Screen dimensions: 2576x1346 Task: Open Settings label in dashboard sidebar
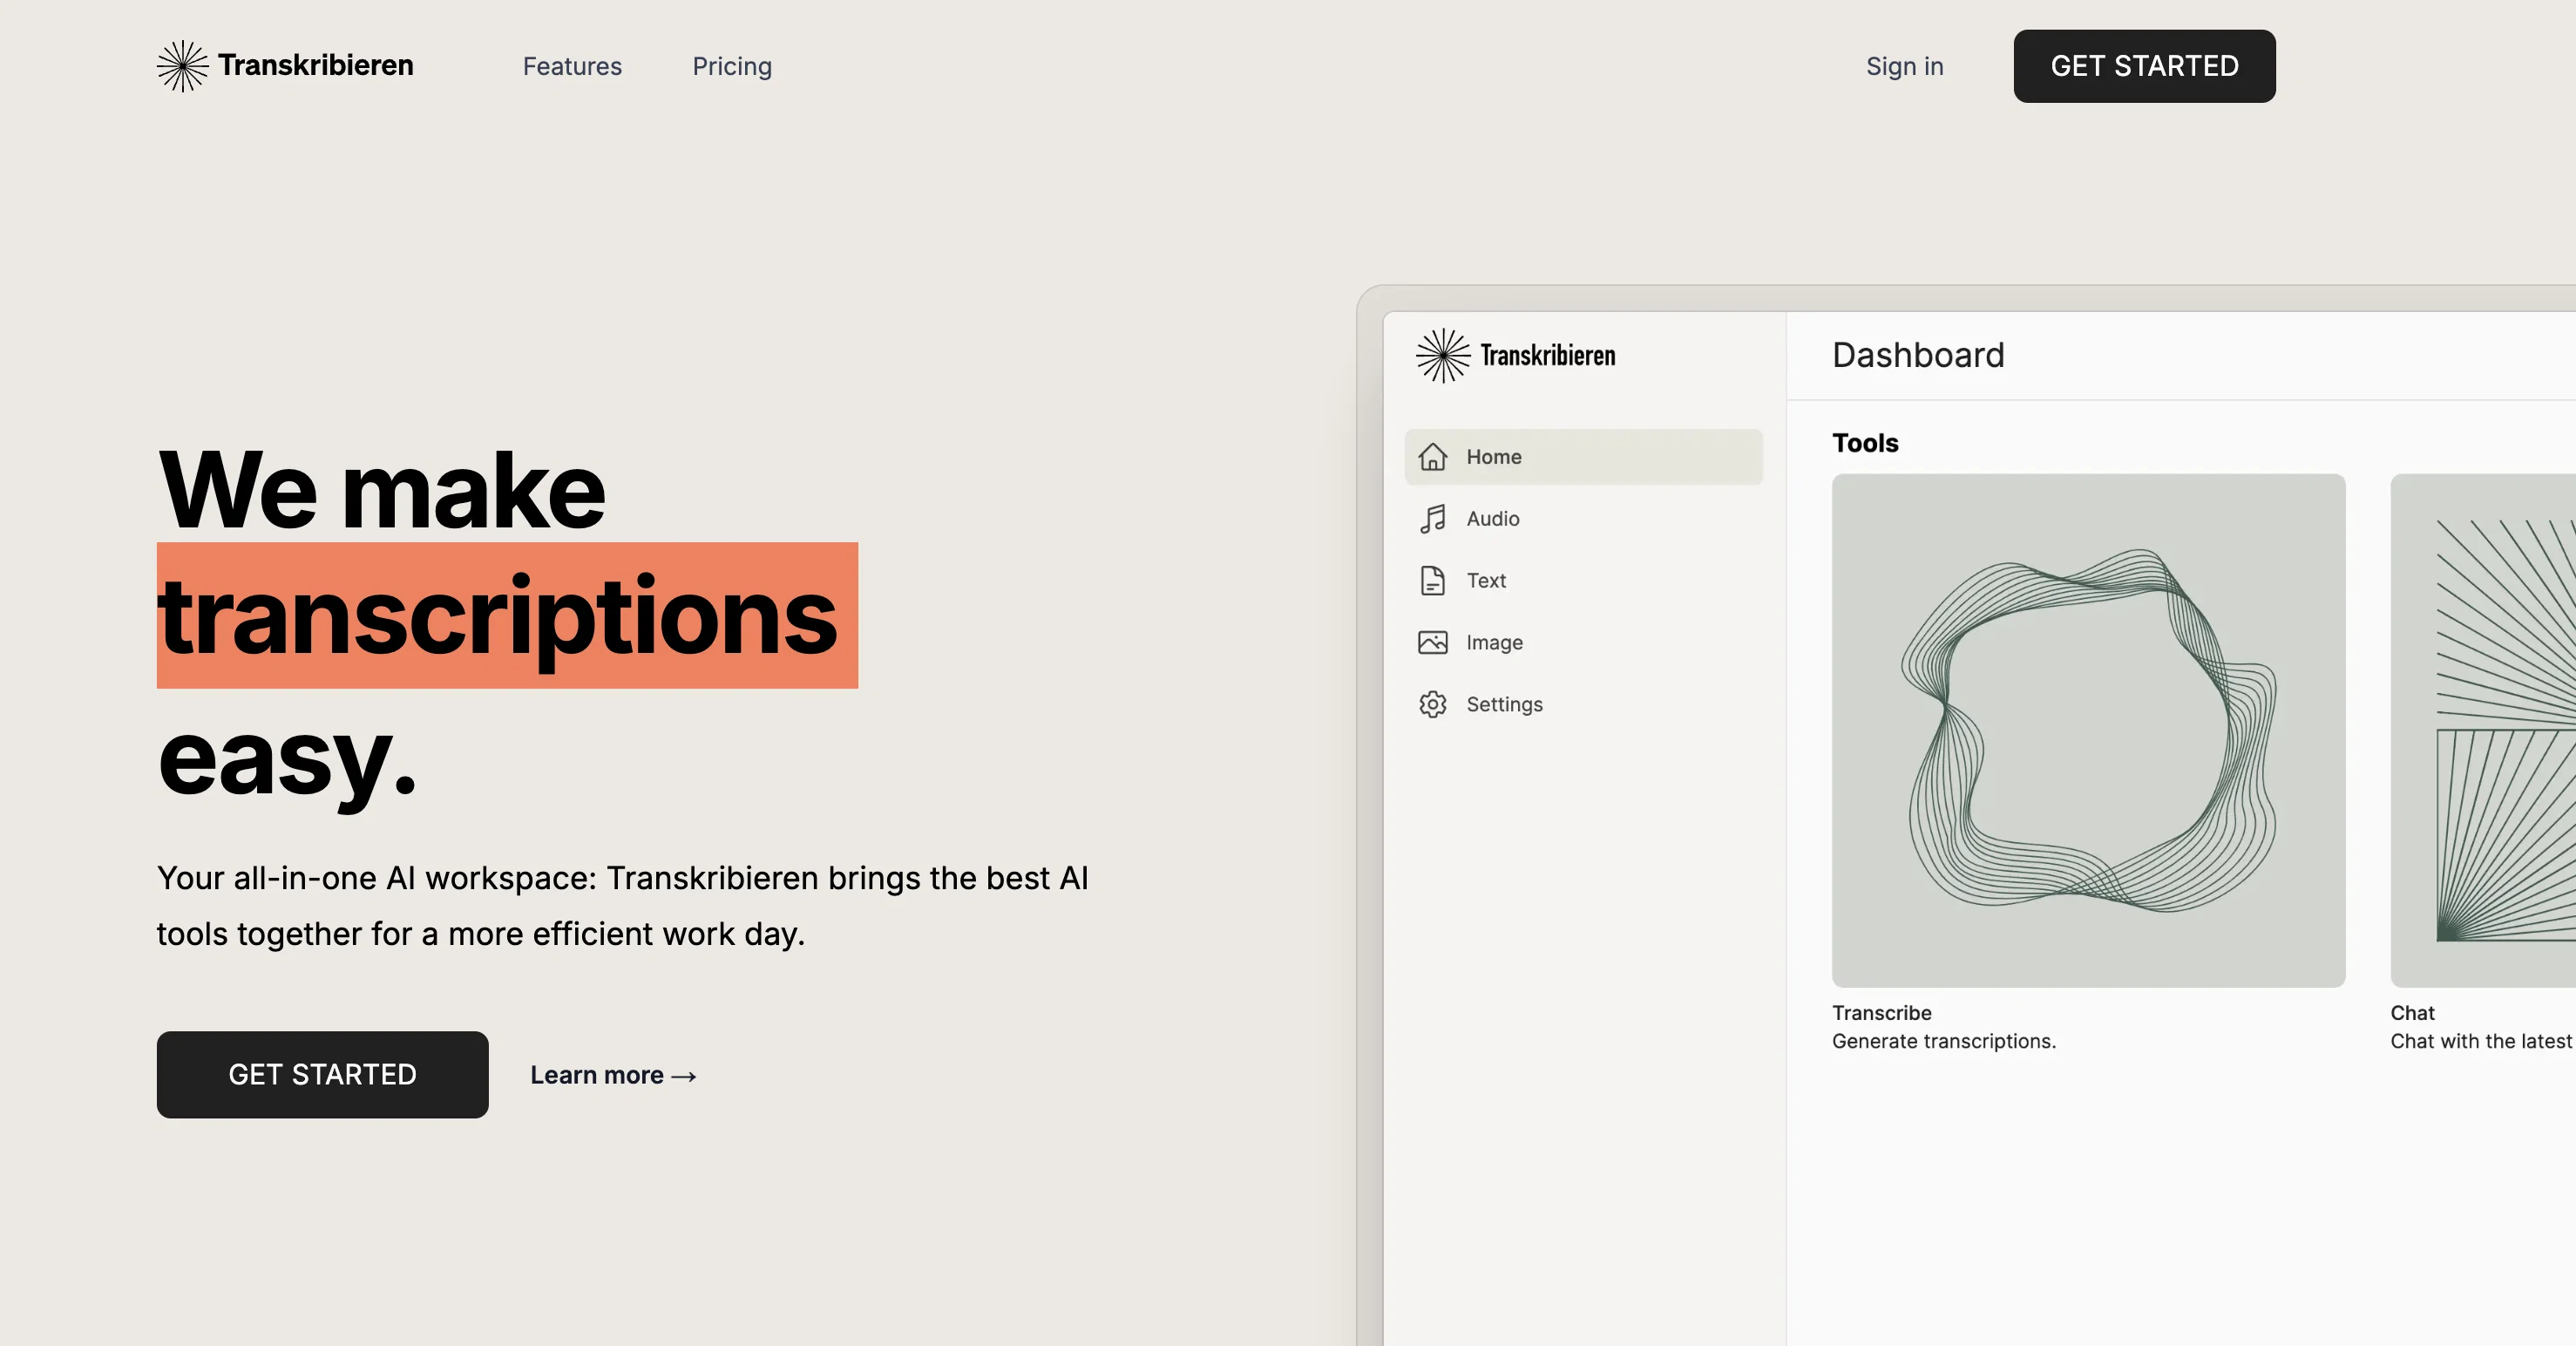click(1504, 705)
